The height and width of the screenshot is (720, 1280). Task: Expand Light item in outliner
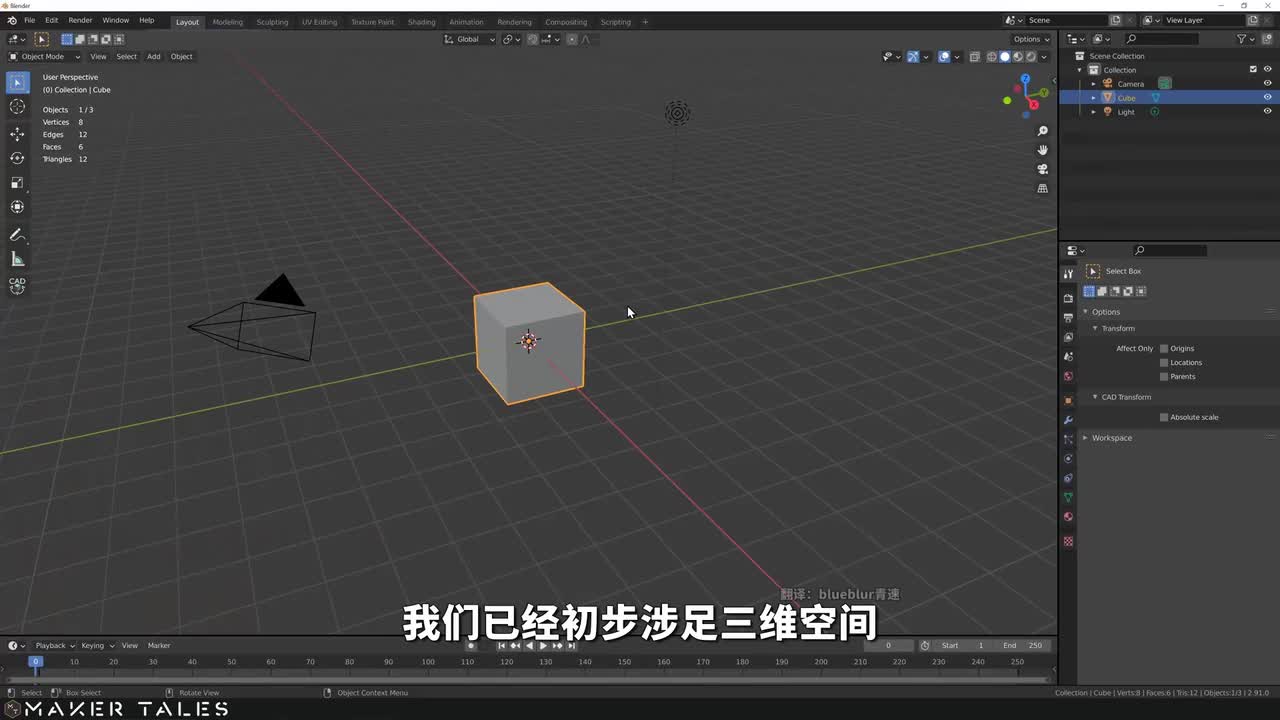pos(1093,112)
